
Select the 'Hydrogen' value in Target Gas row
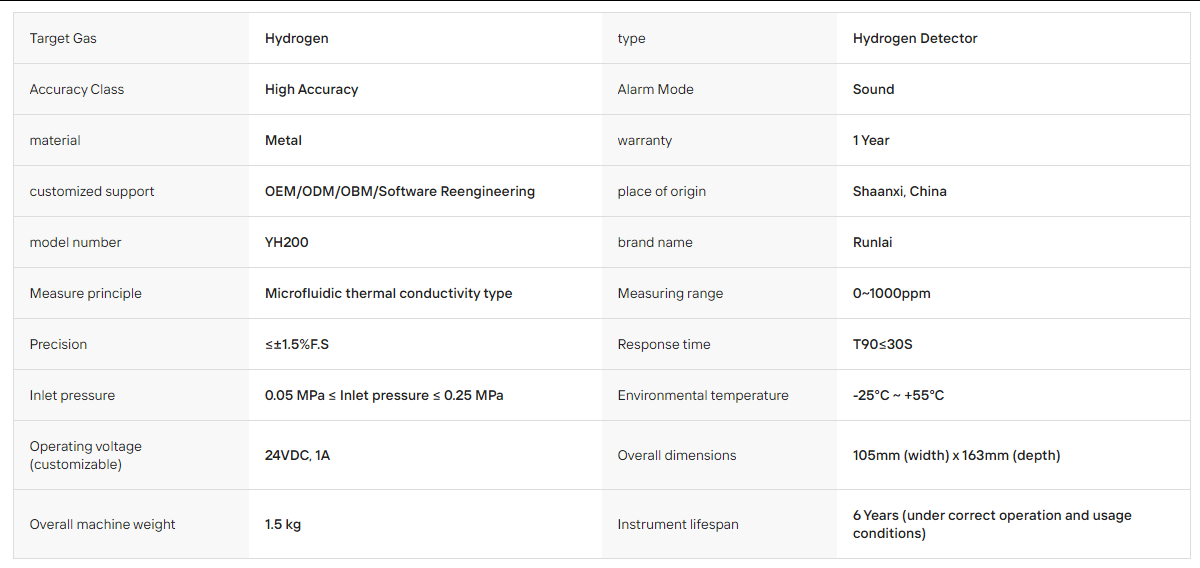pyautogui.click(x=297, y=39)
